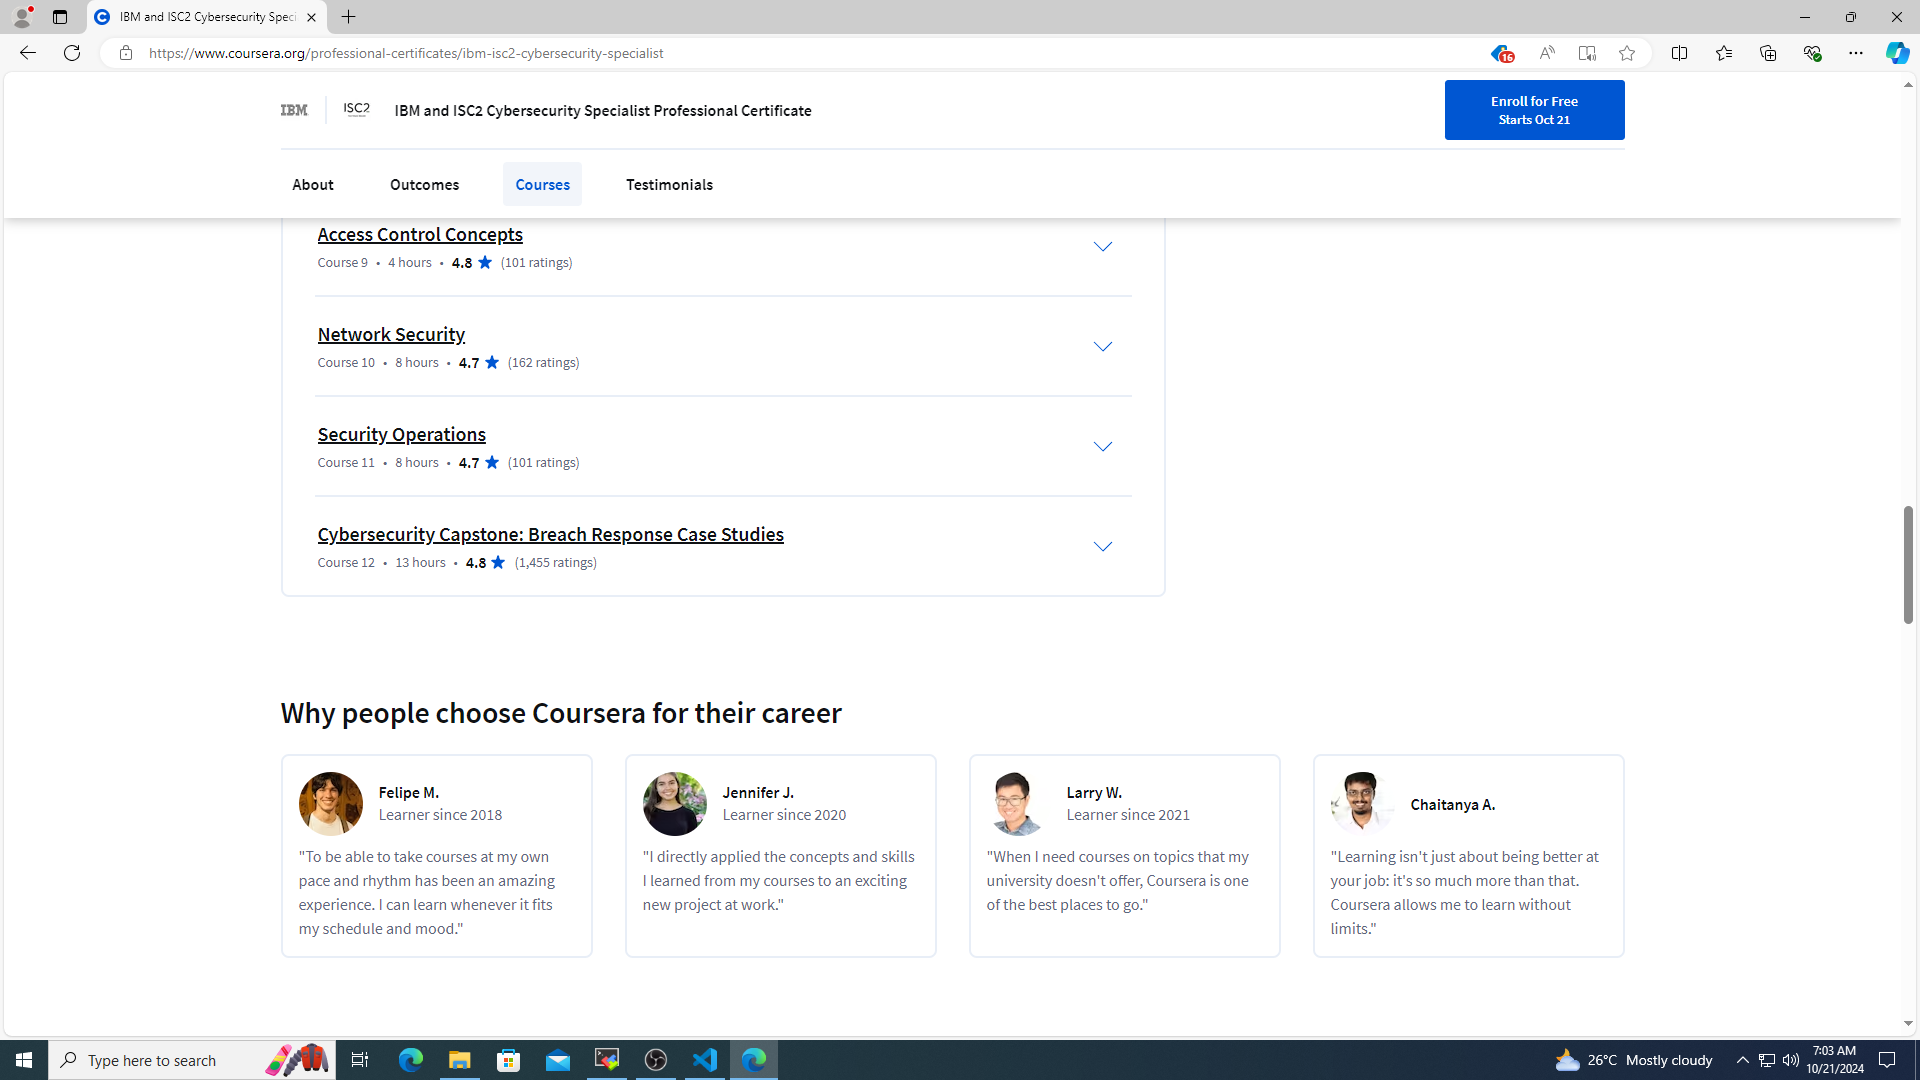Click Felipe M. profile photo

tap(330, 804)
